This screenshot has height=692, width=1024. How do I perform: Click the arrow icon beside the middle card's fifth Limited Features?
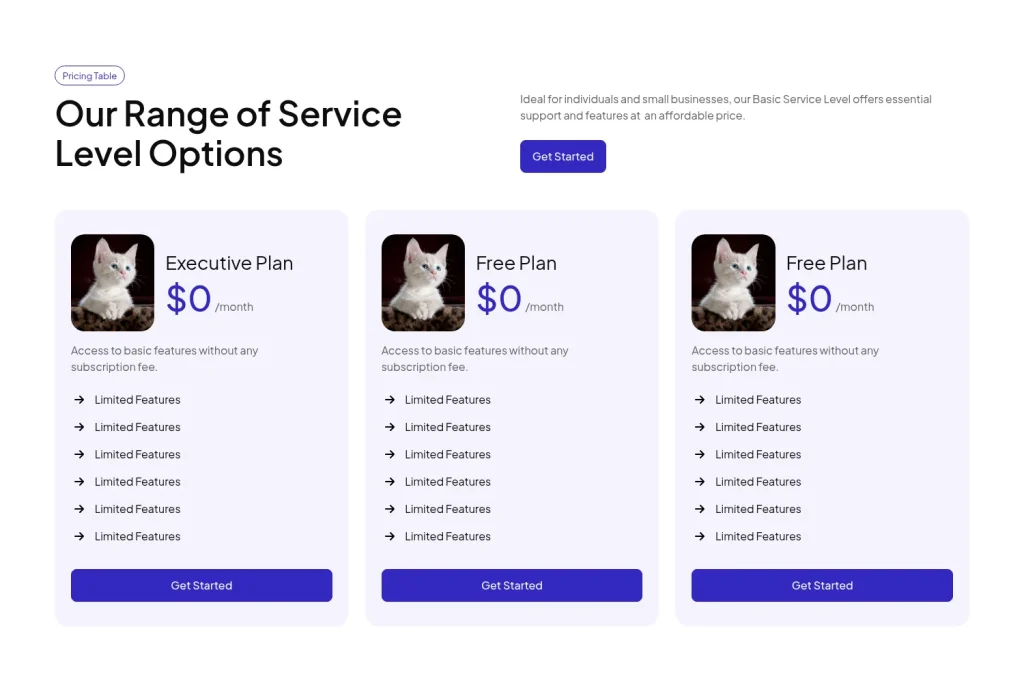pyautogui.click(x=389, y=509)
